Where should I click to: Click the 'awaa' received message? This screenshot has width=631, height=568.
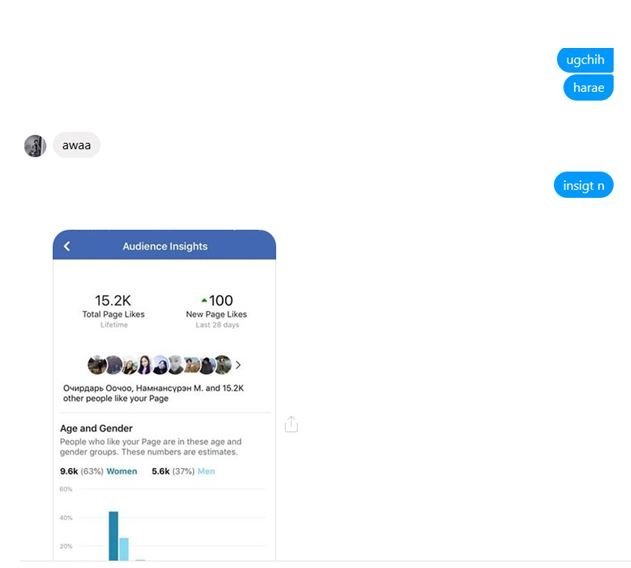pyautogui.click(x=76, y=145)
